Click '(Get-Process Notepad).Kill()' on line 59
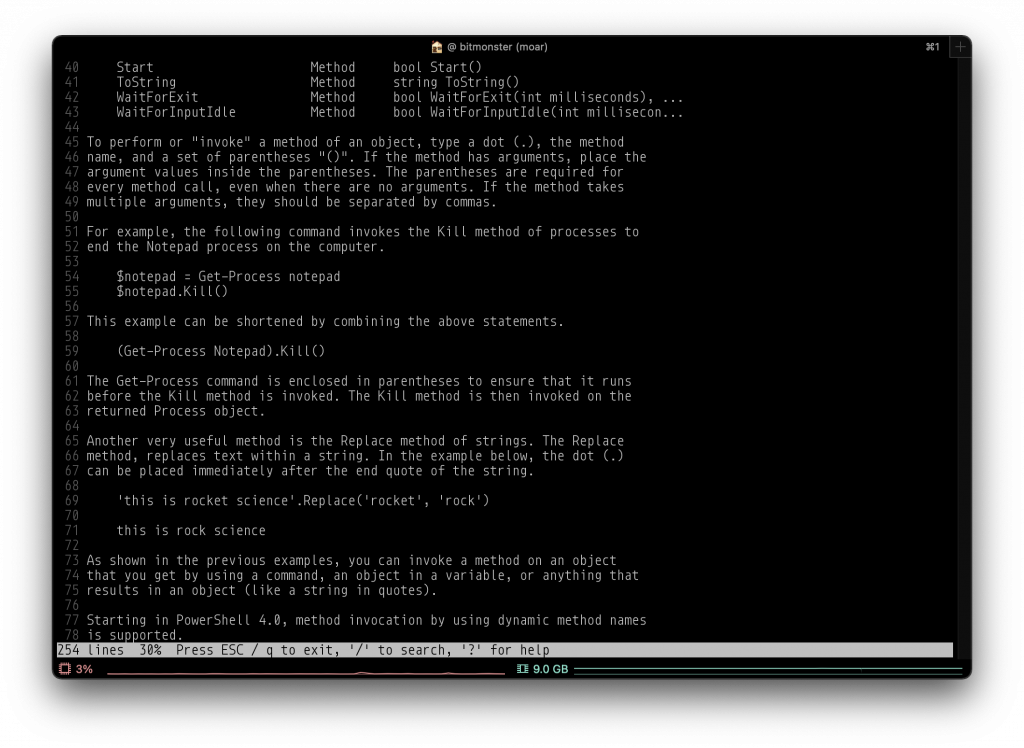Image resolution: width=1024 pixels, height=748 pixels. pos(221,351)
